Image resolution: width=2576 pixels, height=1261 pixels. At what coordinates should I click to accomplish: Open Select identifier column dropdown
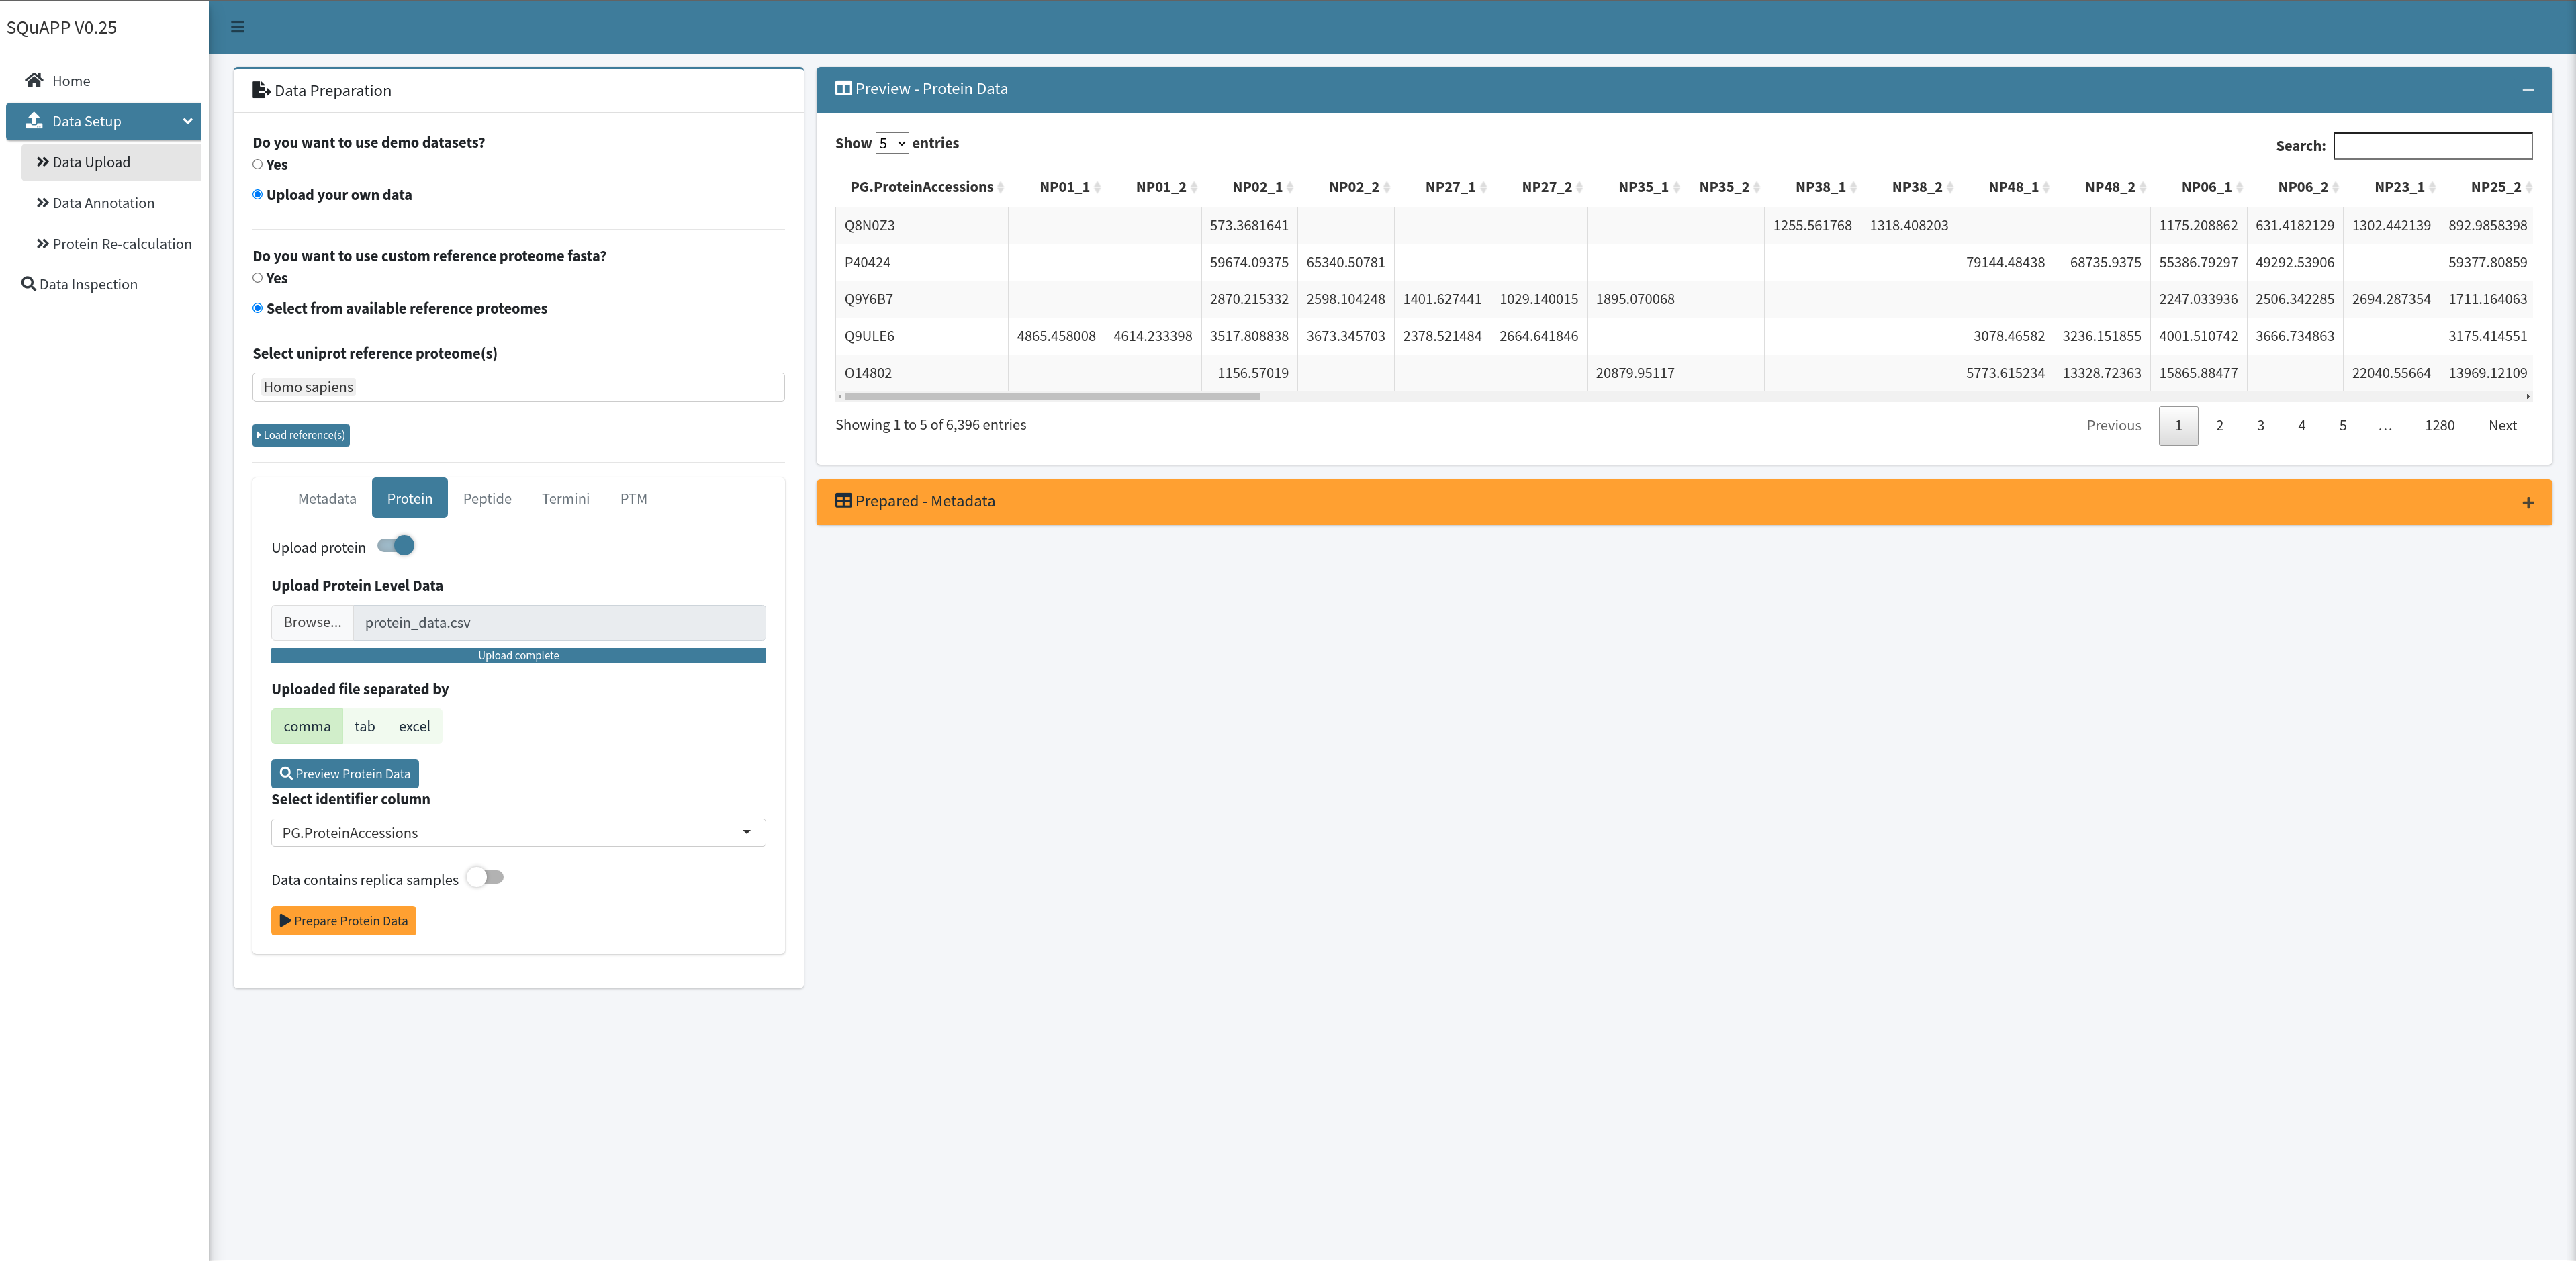(x=517, y=833)
